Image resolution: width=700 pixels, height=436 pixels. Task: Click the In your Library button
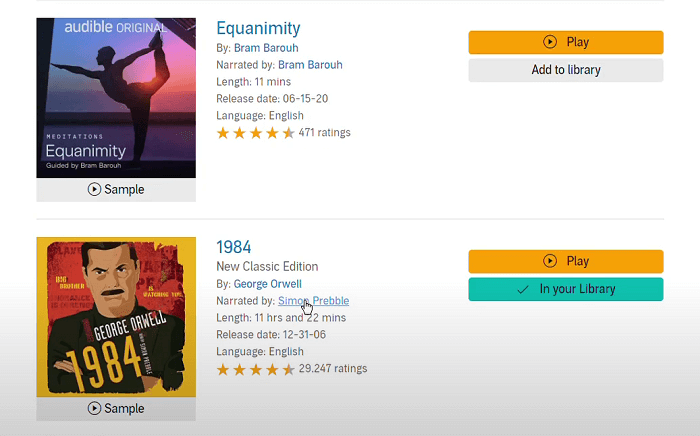[565, 289]
